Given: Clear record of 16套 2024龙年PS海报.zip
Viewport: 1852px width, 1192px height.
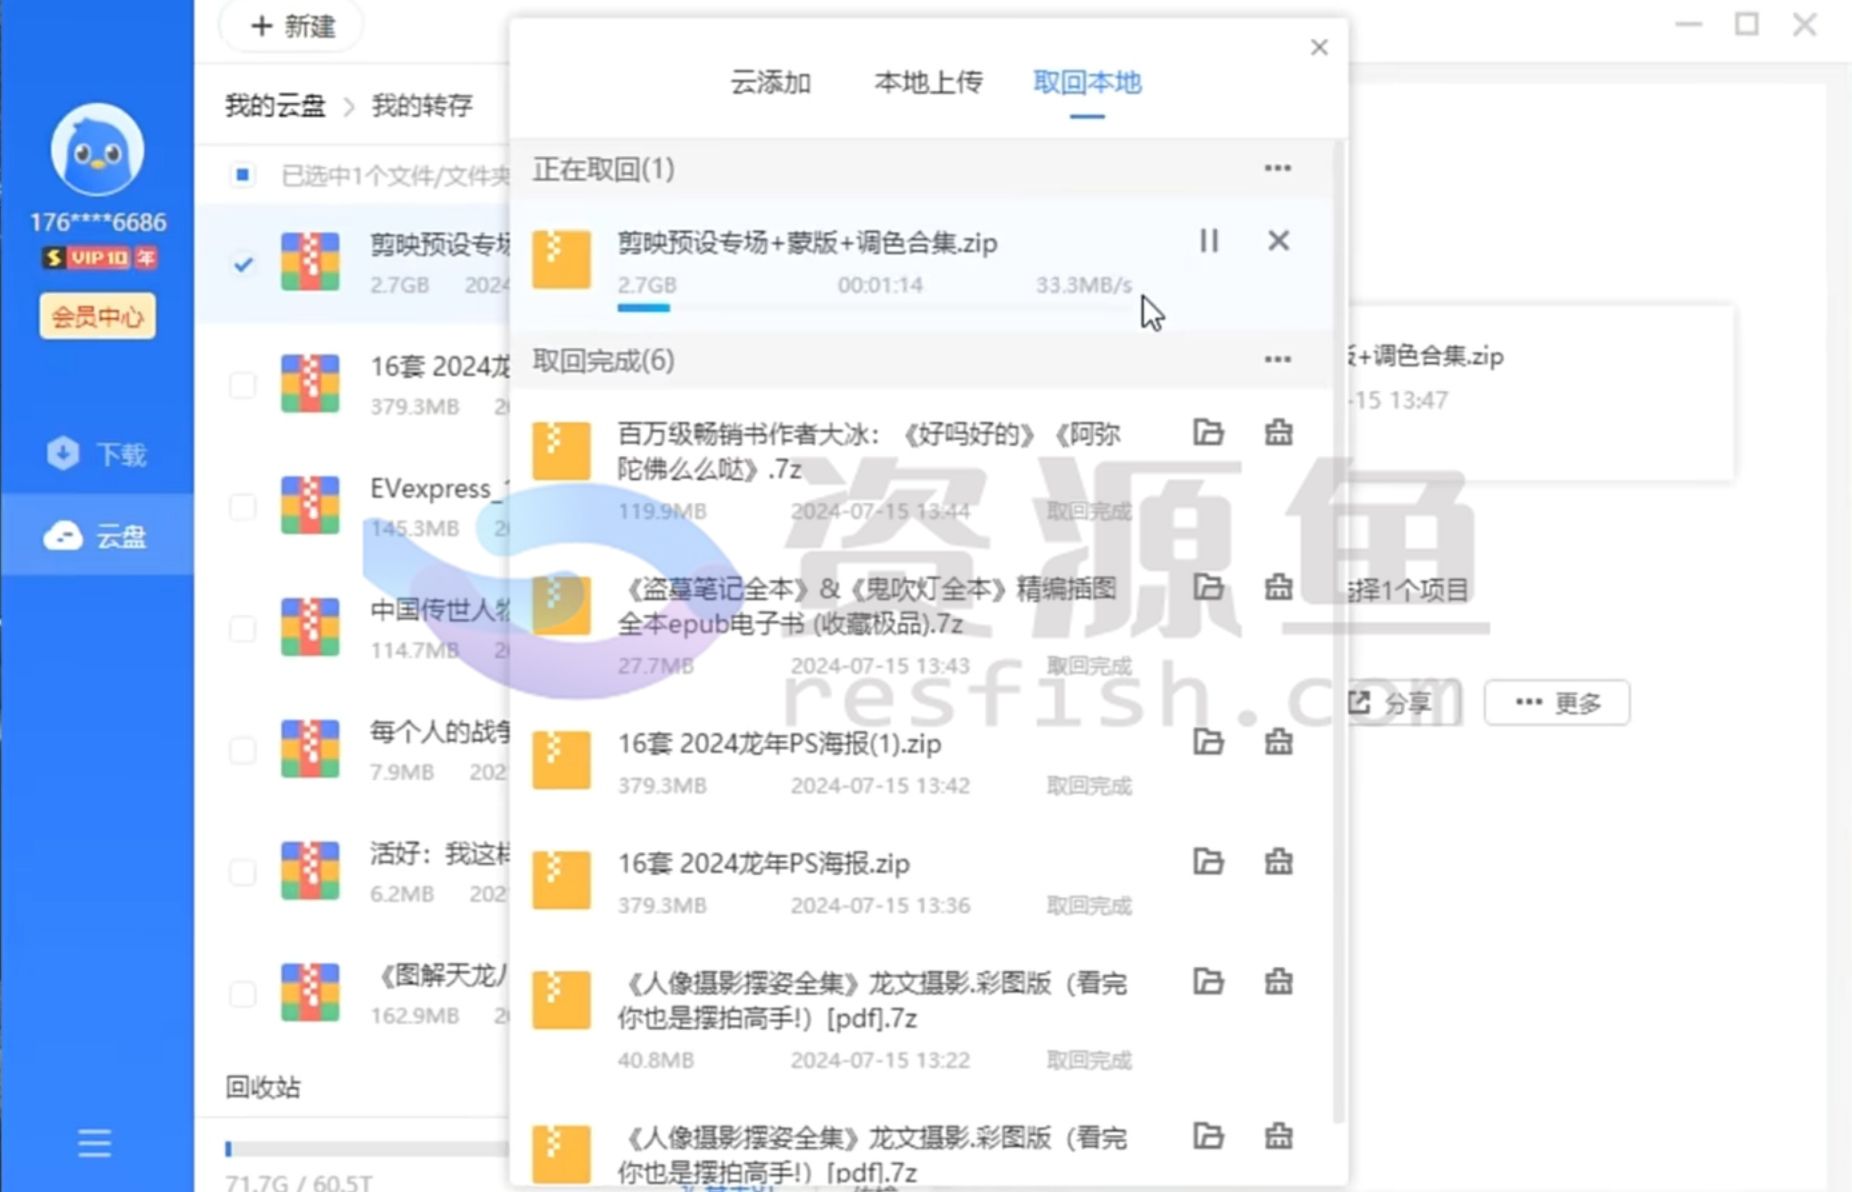Looking at the screenshot, I should point(1278,861).
